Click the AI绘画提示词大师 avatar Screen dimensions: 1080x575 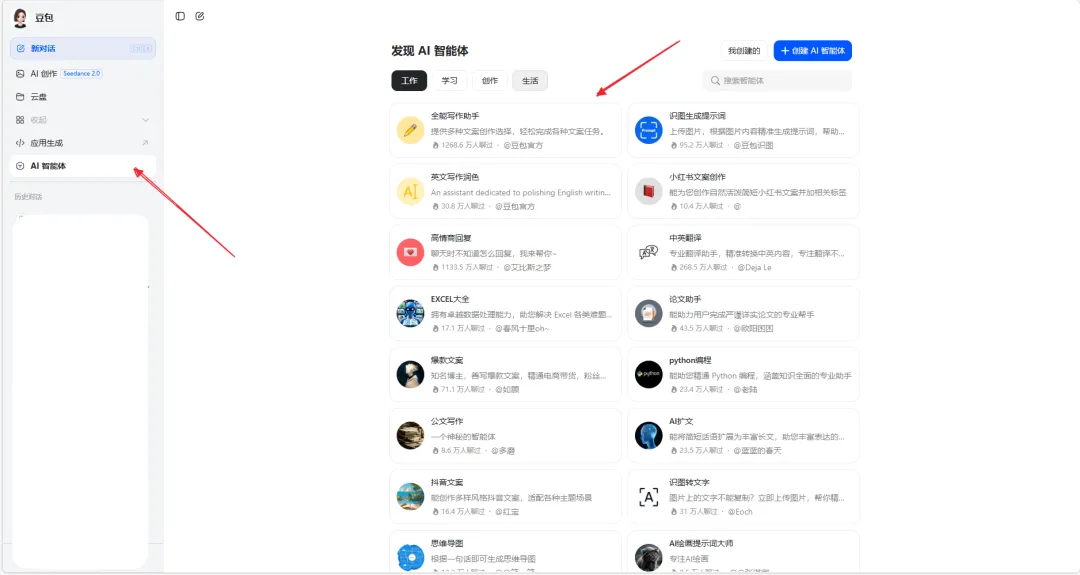(648, 557)
